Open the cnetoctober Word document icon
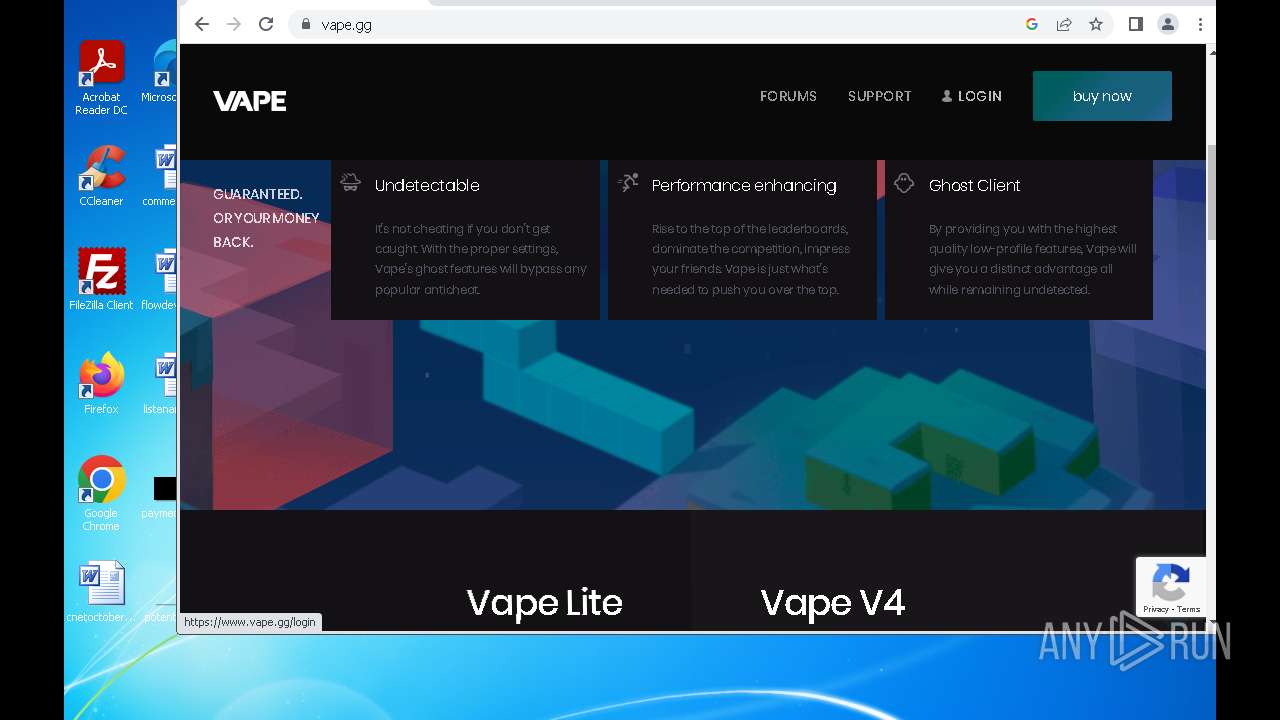 [x=101, y=592]
